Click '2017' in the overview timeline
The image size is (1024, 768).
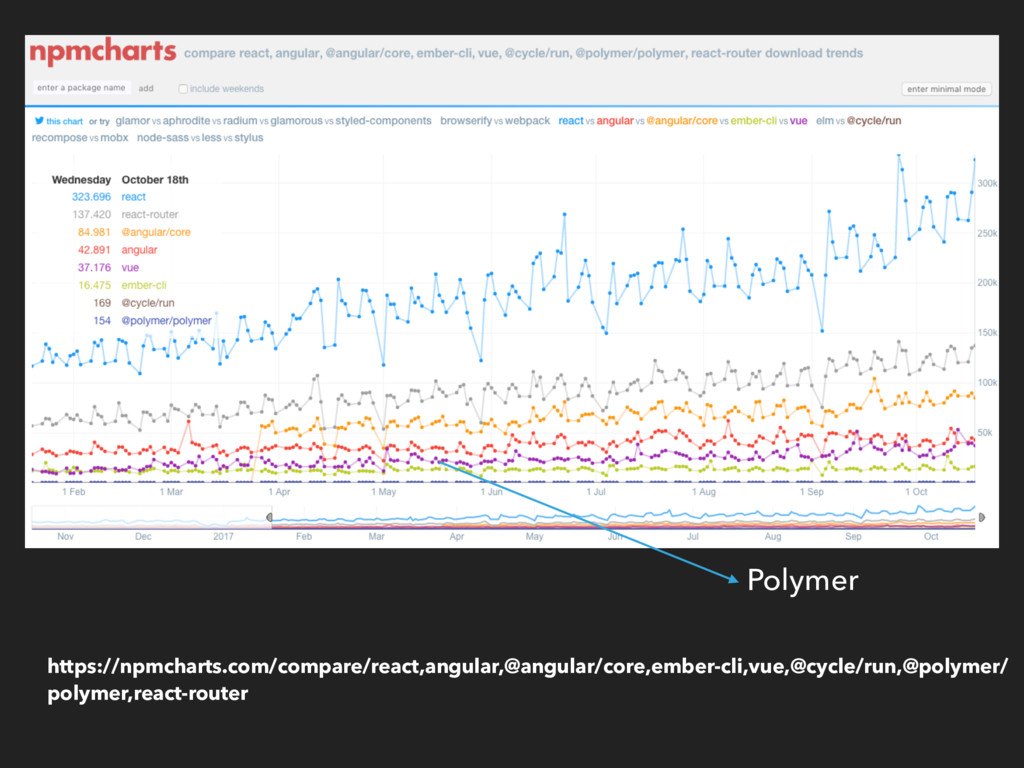pos(223,536)
